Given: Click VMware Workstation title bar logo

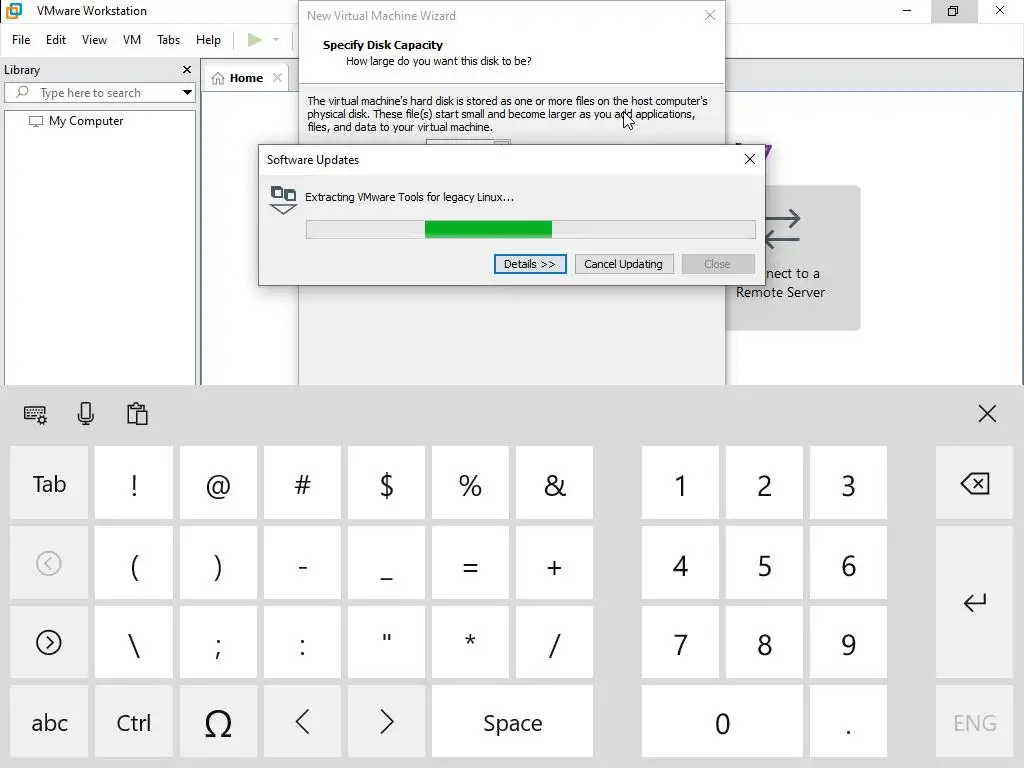Looking at the screenshot, I should (x=14, y=10).
